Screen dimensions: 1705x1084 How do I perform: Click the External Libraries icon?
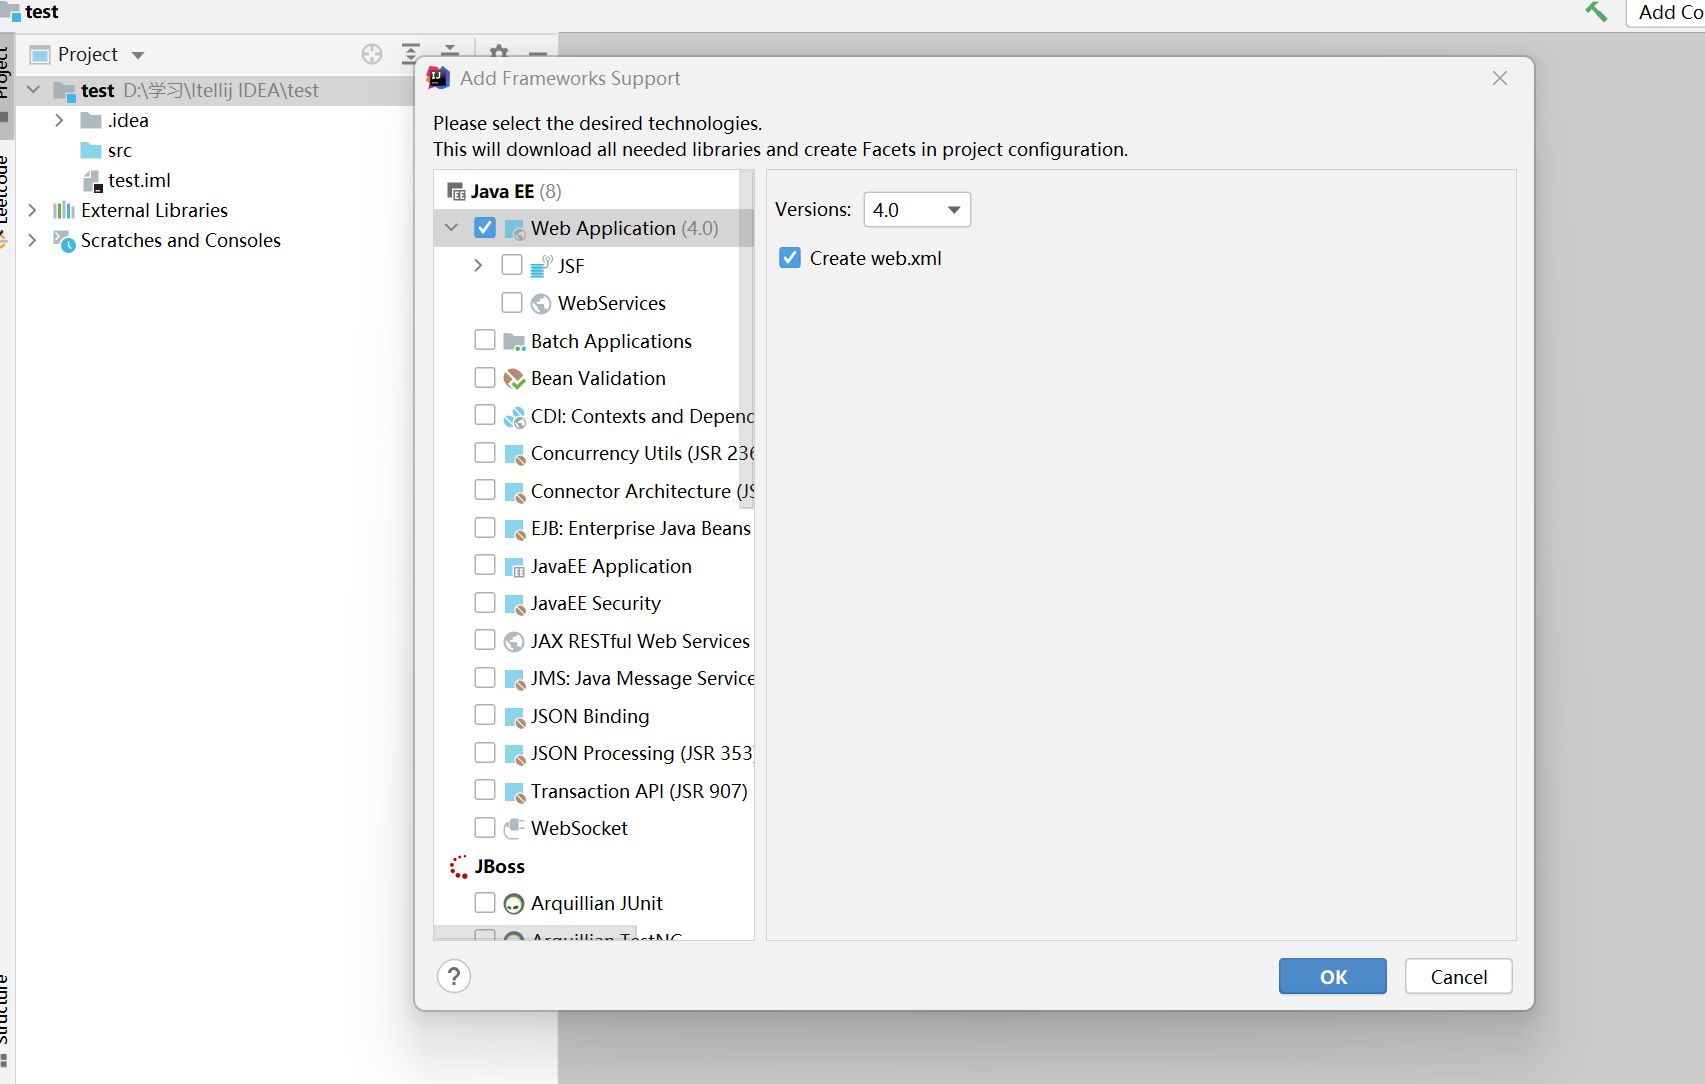(x=64, y=210)
